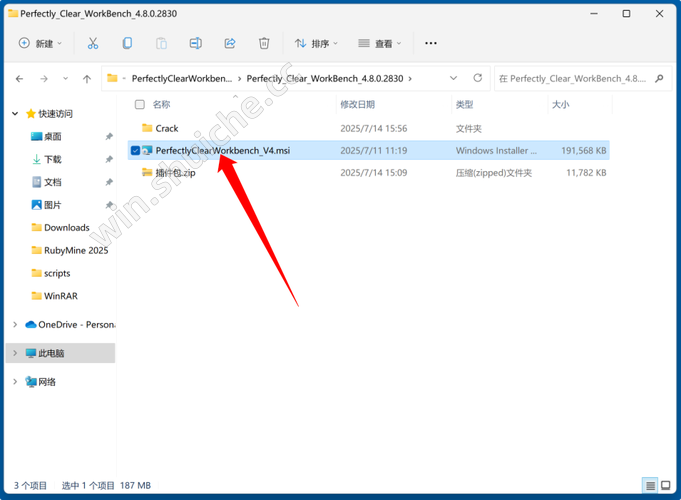Uncheck the PerfectlyClearWorkbench_V4.msi checkbox
The image size is (681, 500).
[x=135, y=150]
